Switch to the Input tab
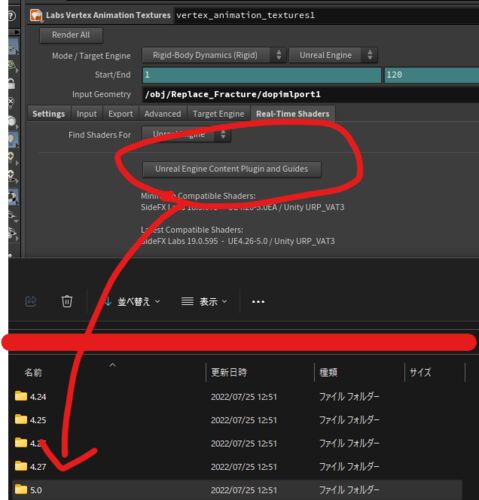This screenshot has height=500, width=479. tap(87, 114)
